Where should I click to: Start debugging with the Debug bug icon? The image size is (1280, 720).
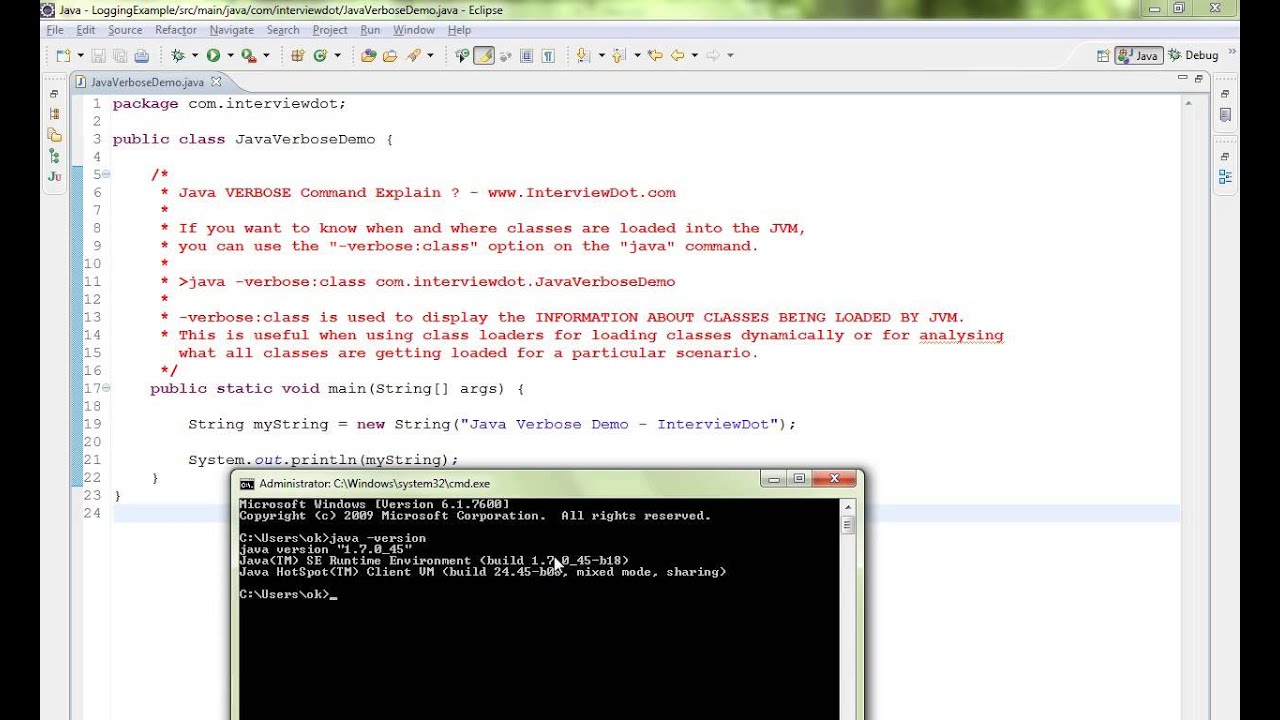(x=178, y=56)
